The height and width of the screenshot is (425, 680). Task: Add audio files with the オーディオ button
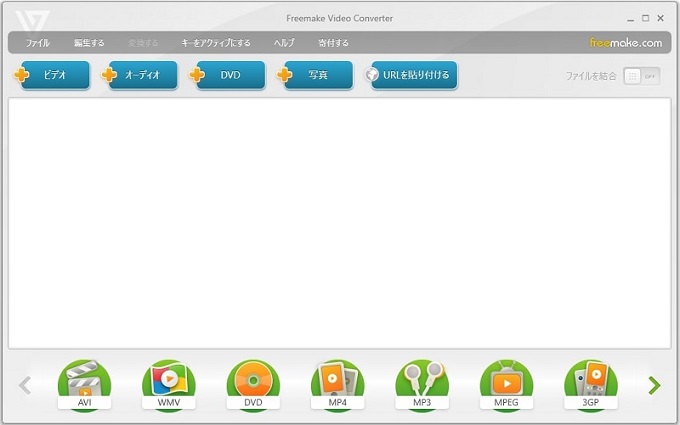(139, 75)
